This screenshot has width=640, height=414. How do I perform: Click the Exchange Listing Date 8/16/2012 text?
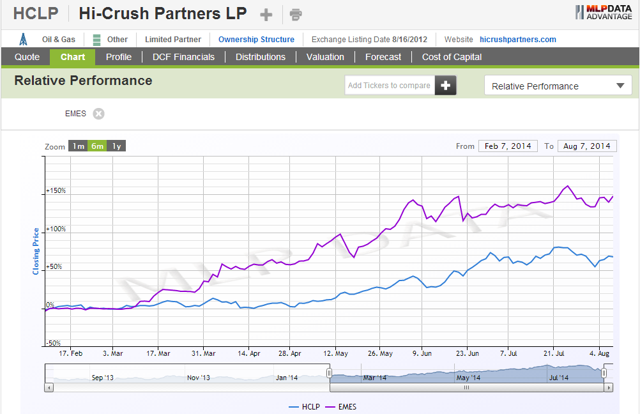pyautogui.click(x=369, y=39)
